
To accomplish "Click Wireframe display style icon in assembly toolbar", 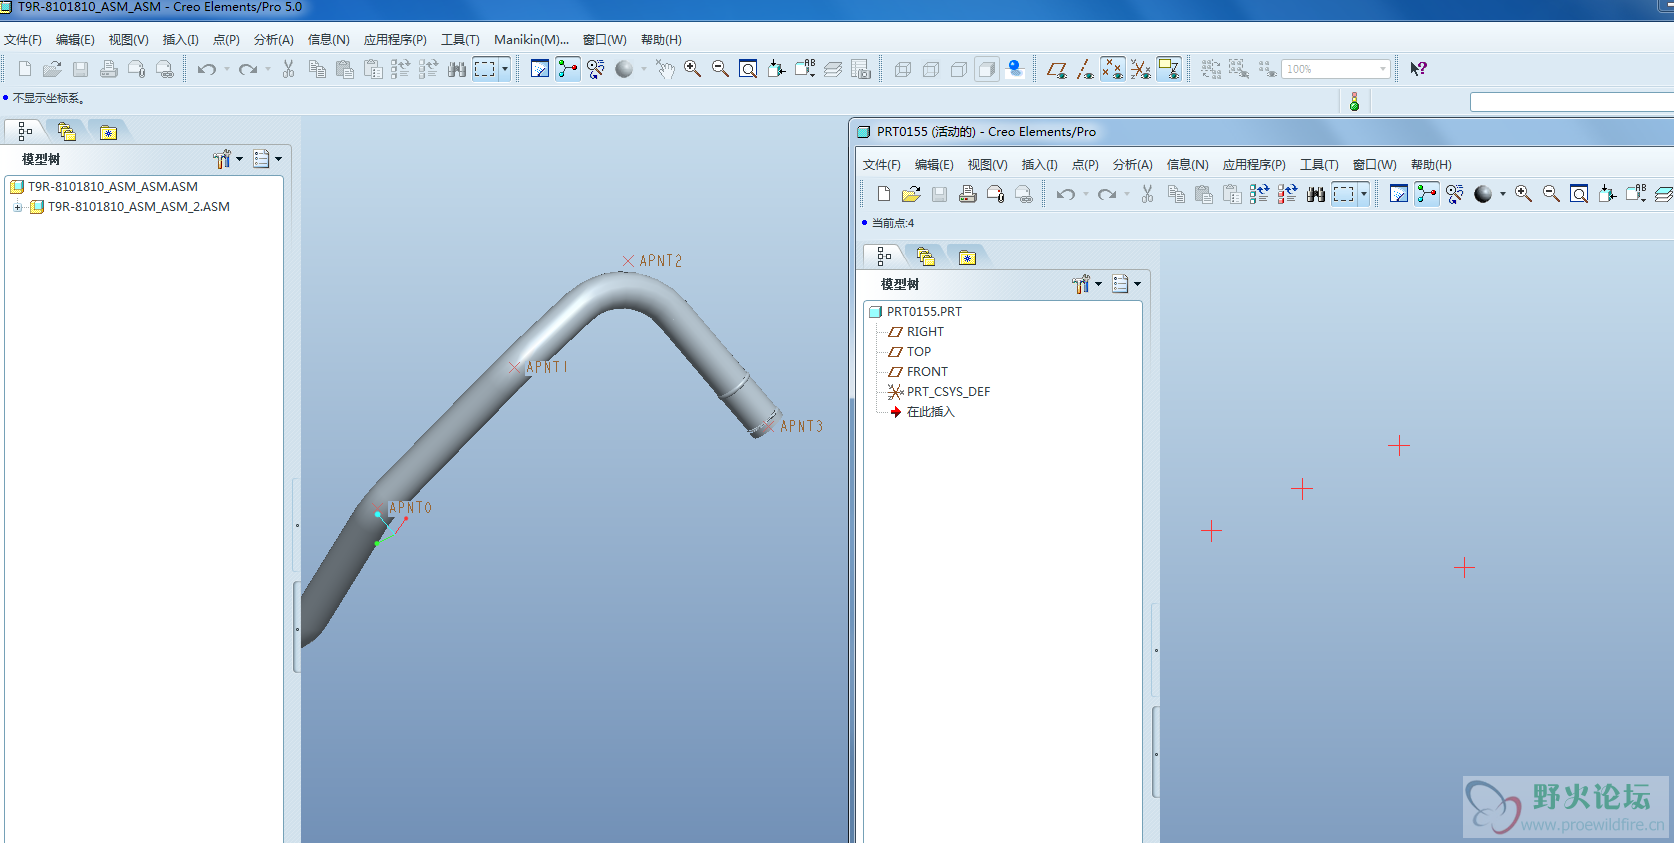I will [x=903, y=69].
